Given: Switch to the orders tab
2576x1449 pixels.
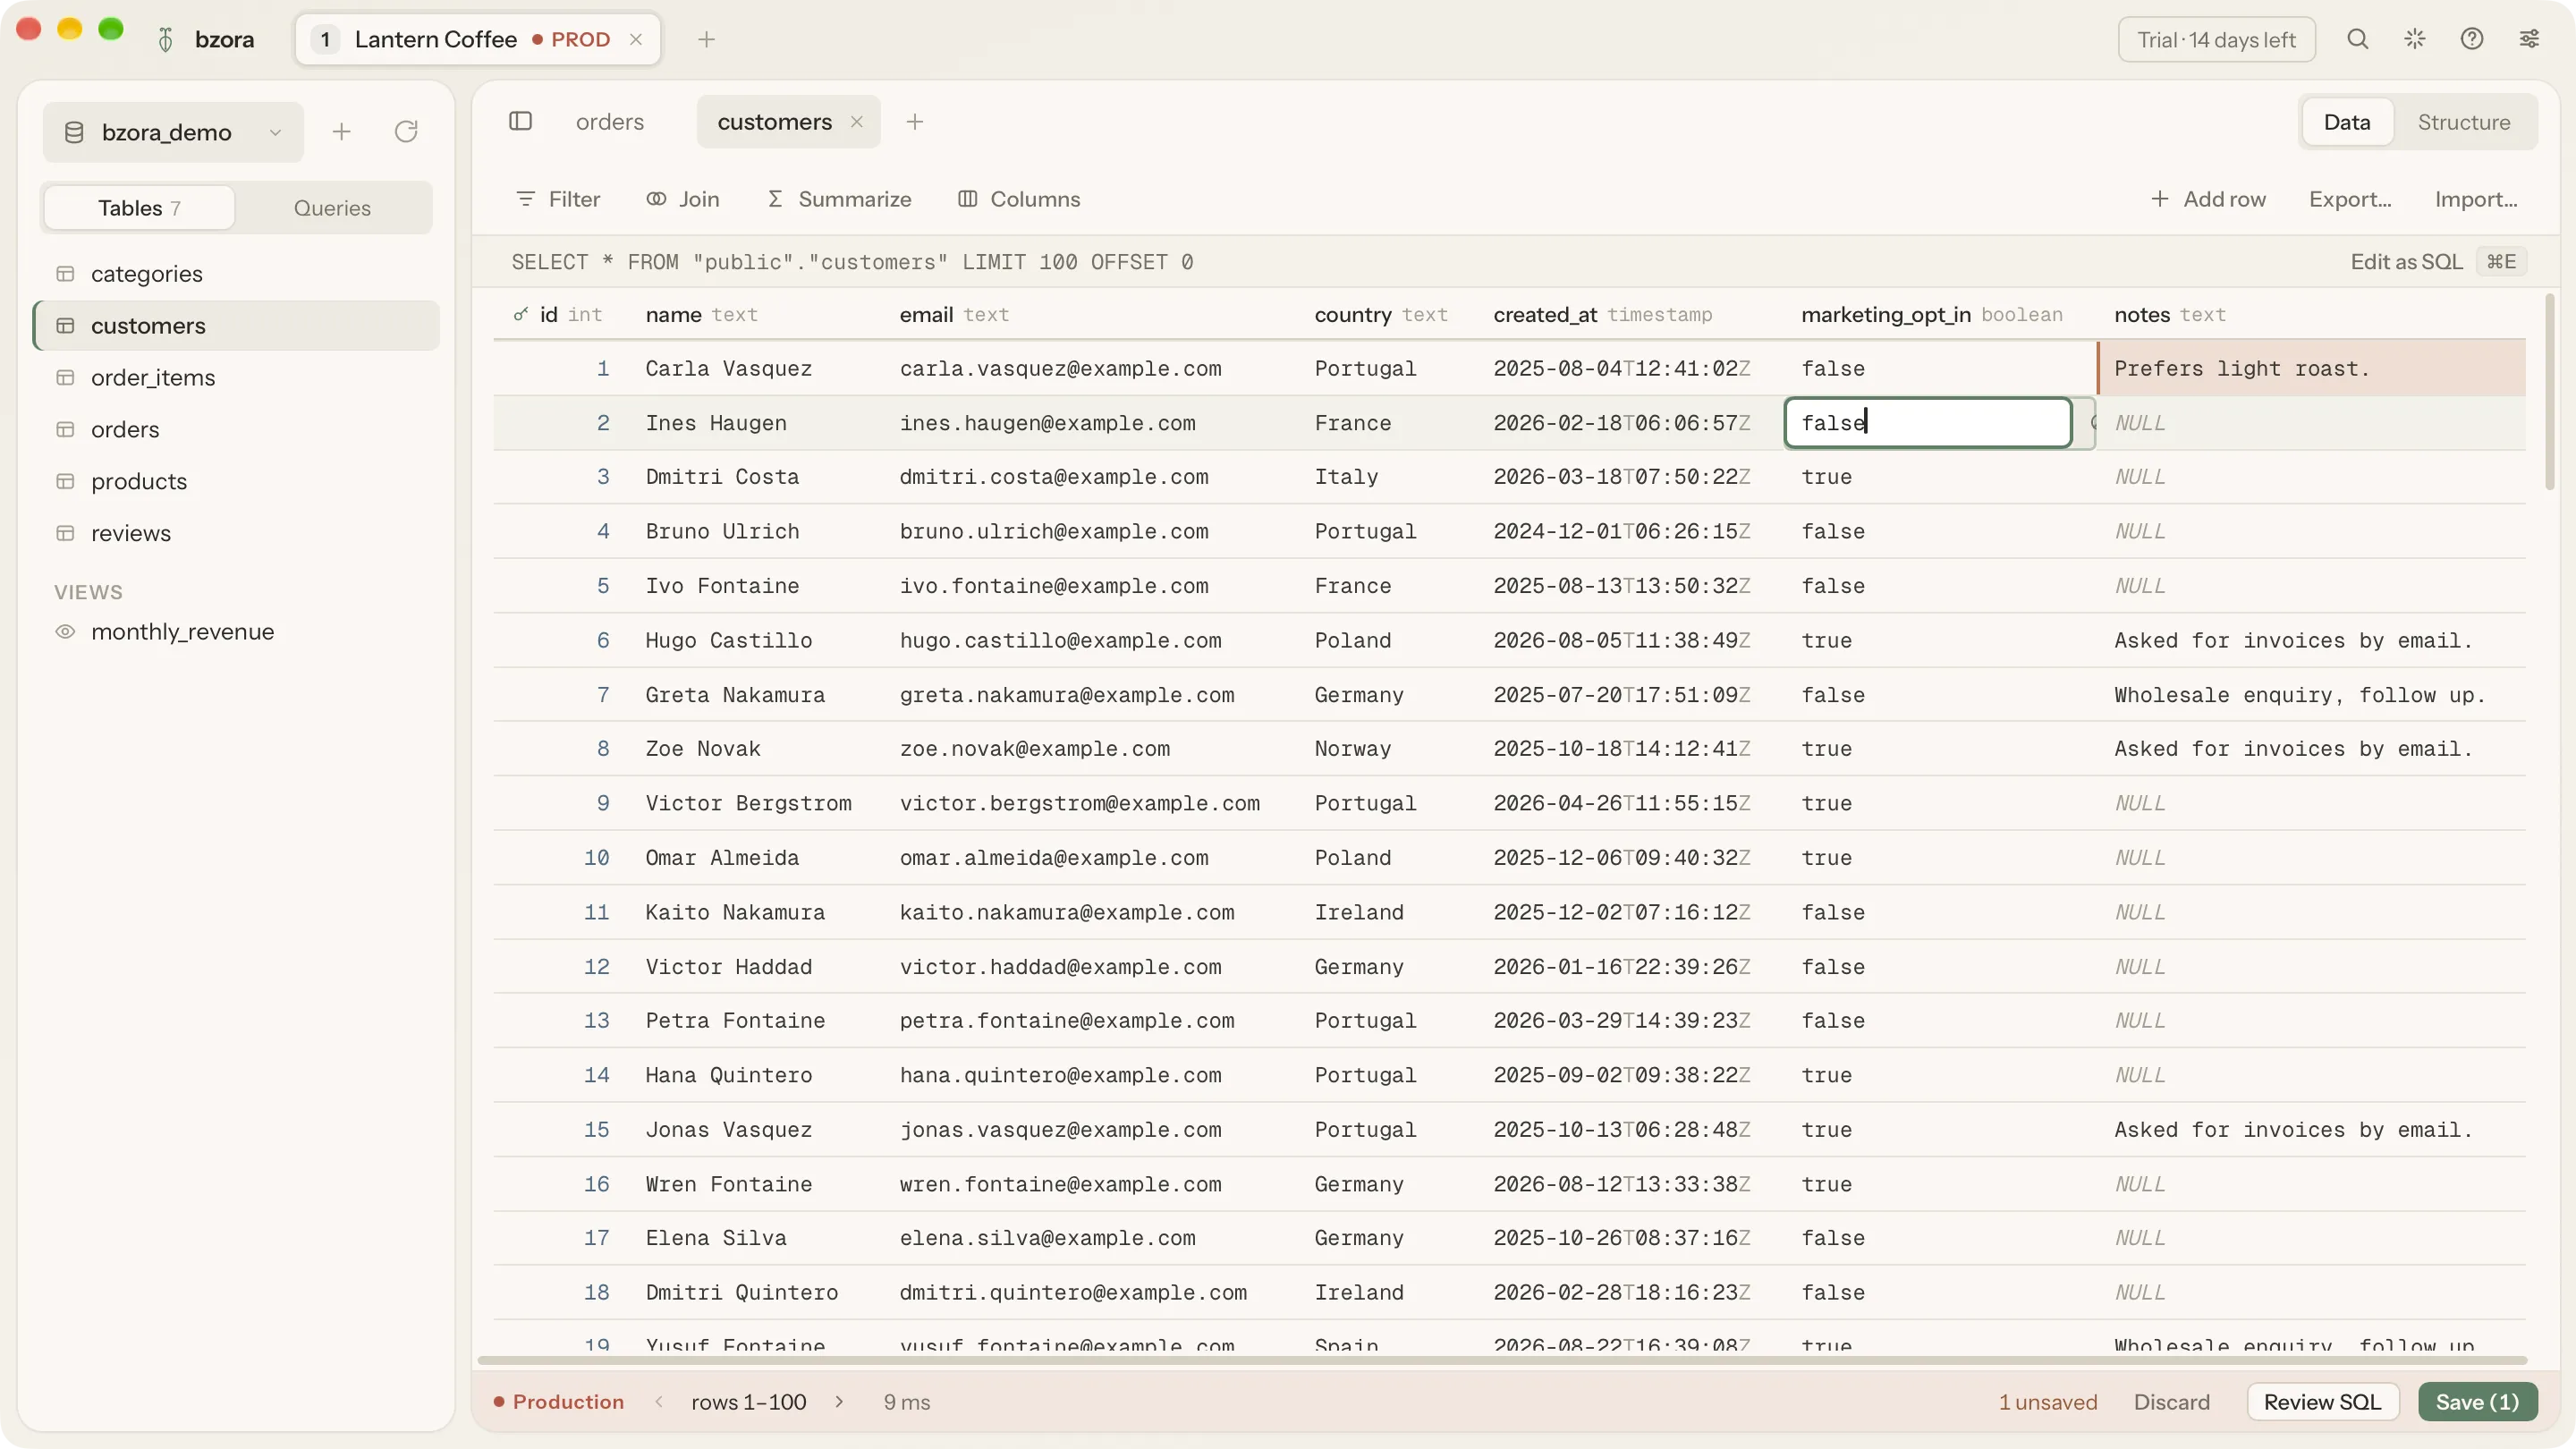Looking at the screenshot, I should [x=610, y=122].
